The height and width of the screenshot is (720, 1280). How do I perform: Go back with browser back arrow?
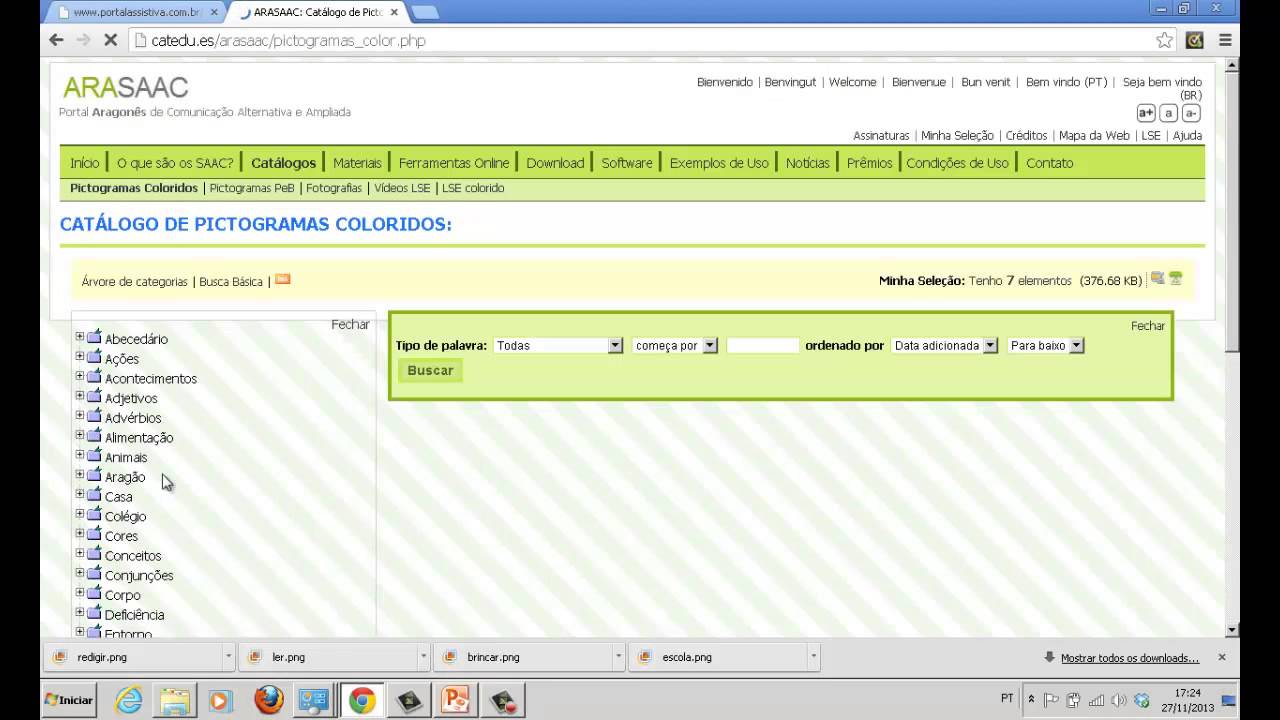click(56, 40)
